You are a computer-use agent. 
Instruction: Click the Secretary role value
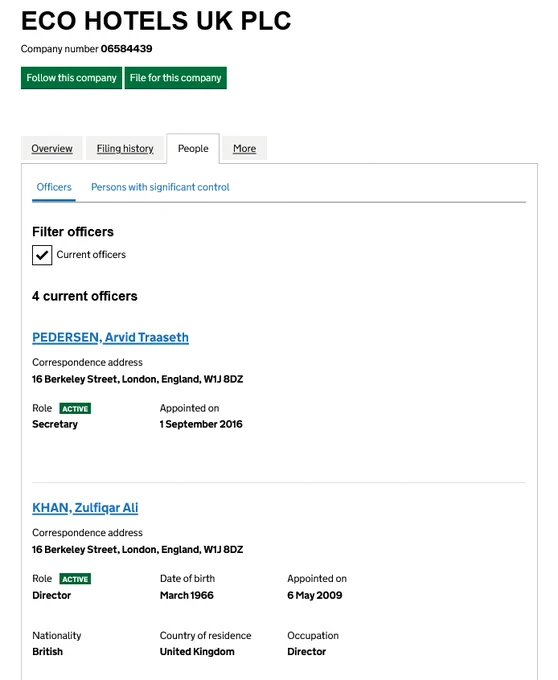[55, 425]
